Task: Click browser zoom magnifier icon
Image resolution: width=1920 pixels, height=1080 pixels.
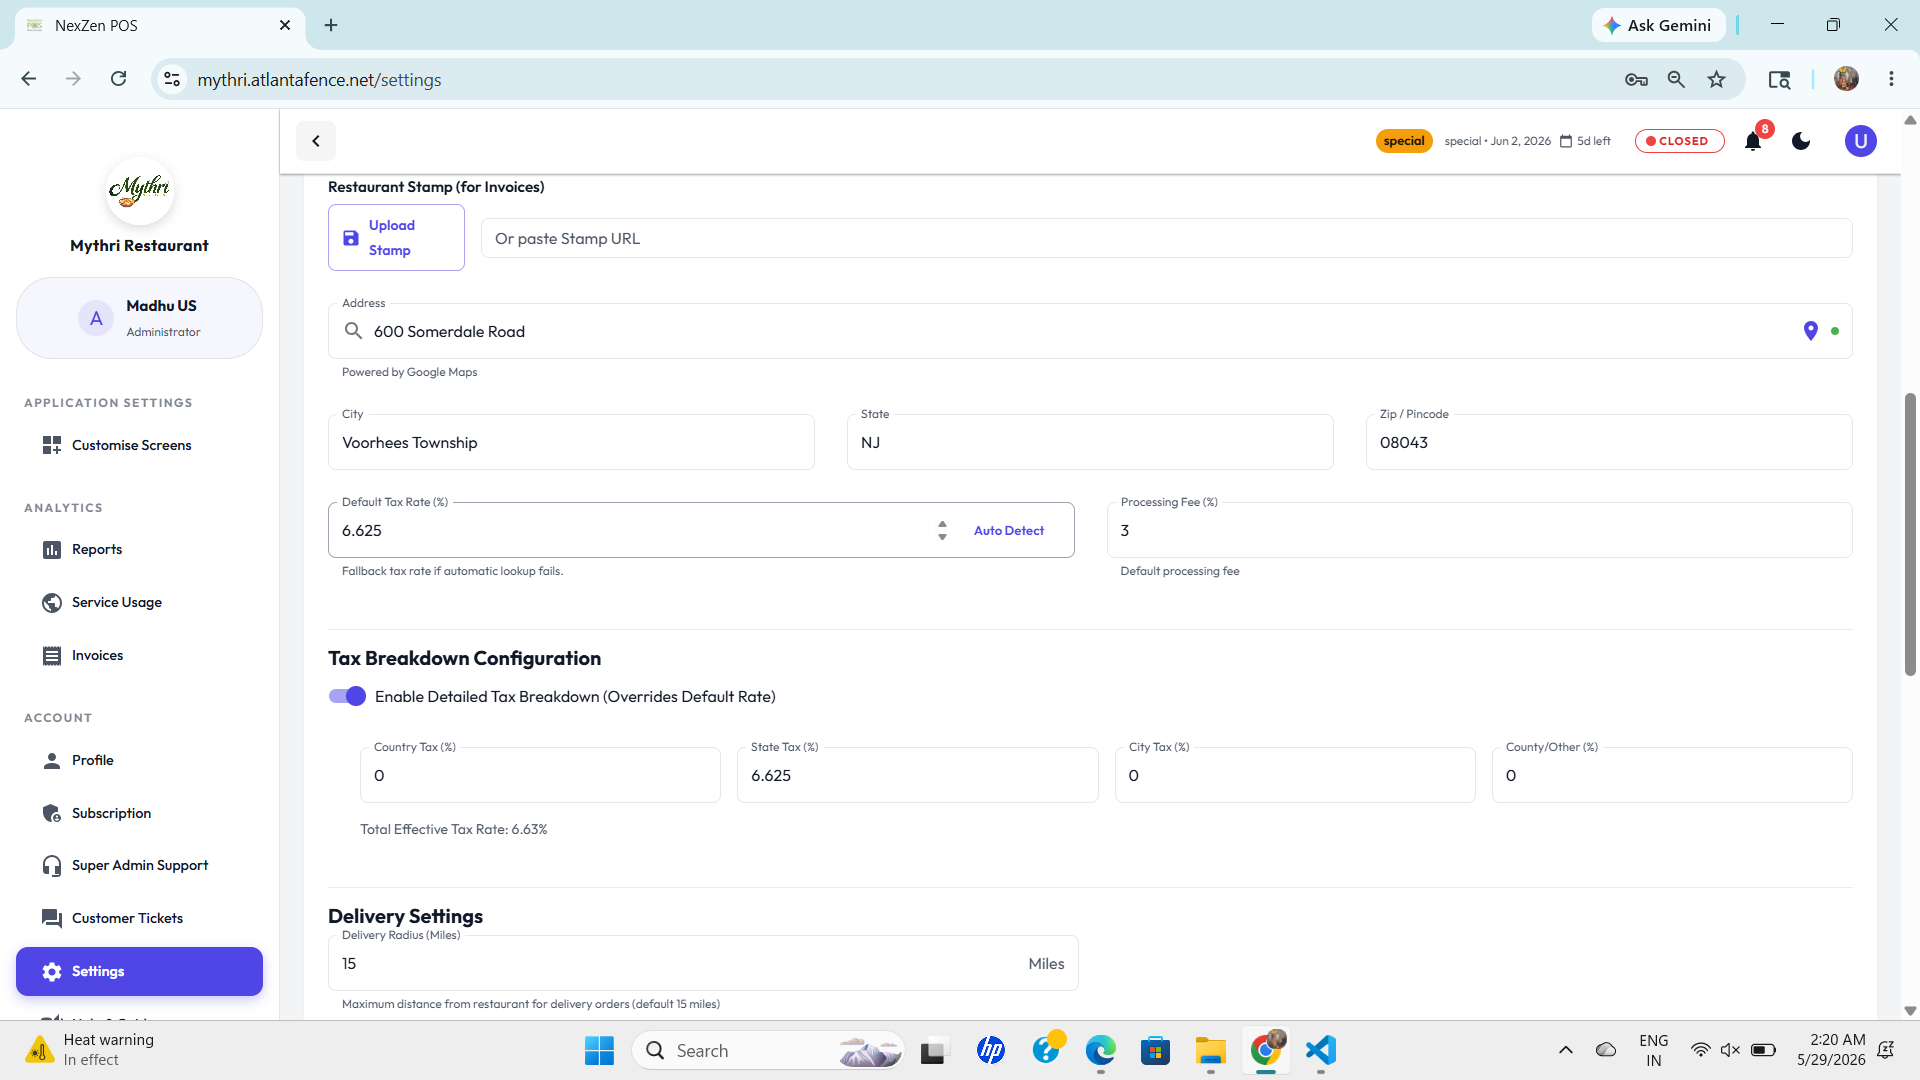Action: [1676, 79]
